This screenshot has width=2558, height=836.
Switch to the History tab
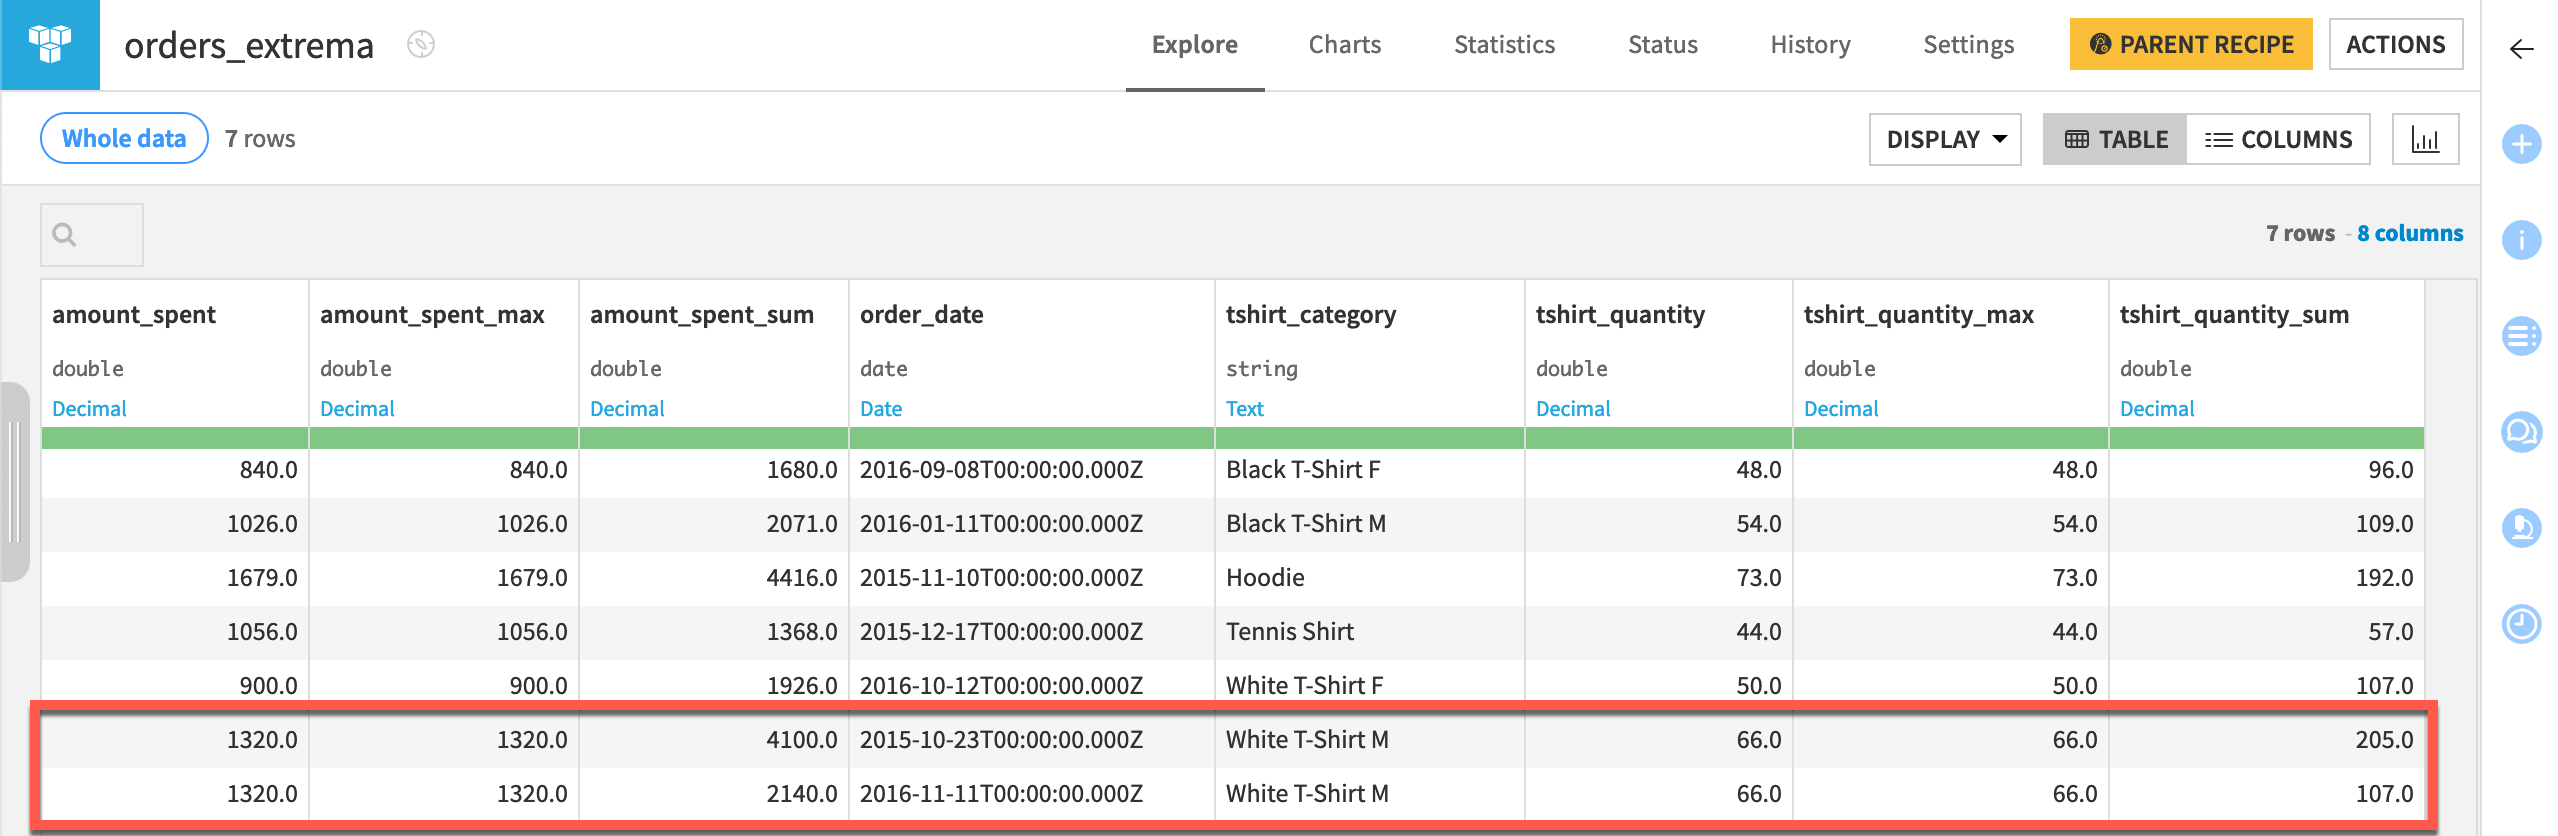tap(1810, 45)
